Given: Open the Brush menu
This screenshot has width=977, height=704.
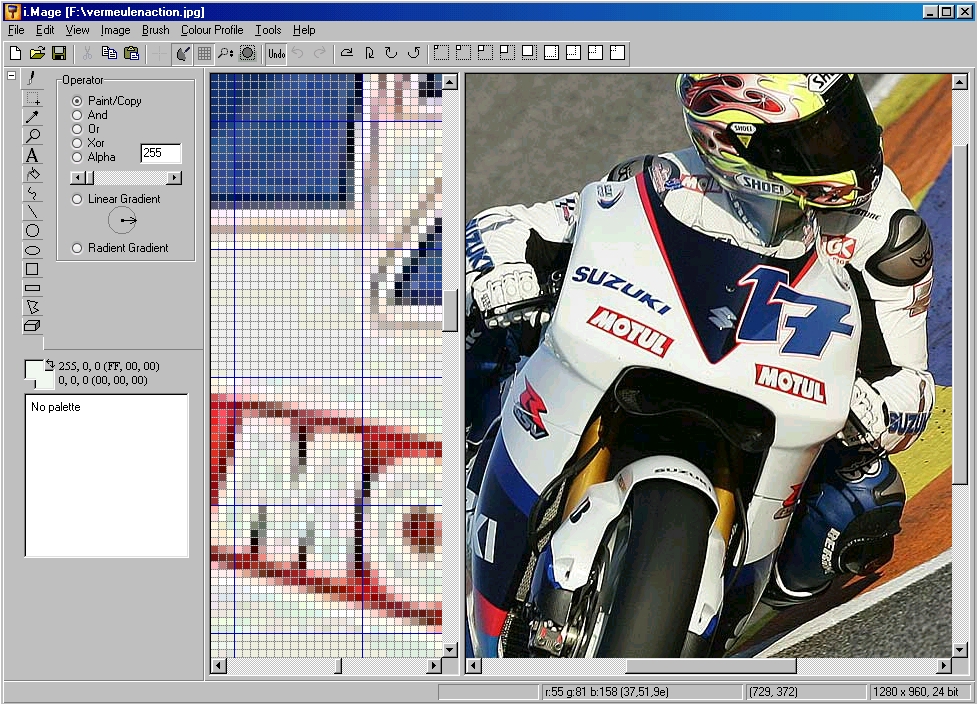Looking at the screenshot, I should (155, 30).
